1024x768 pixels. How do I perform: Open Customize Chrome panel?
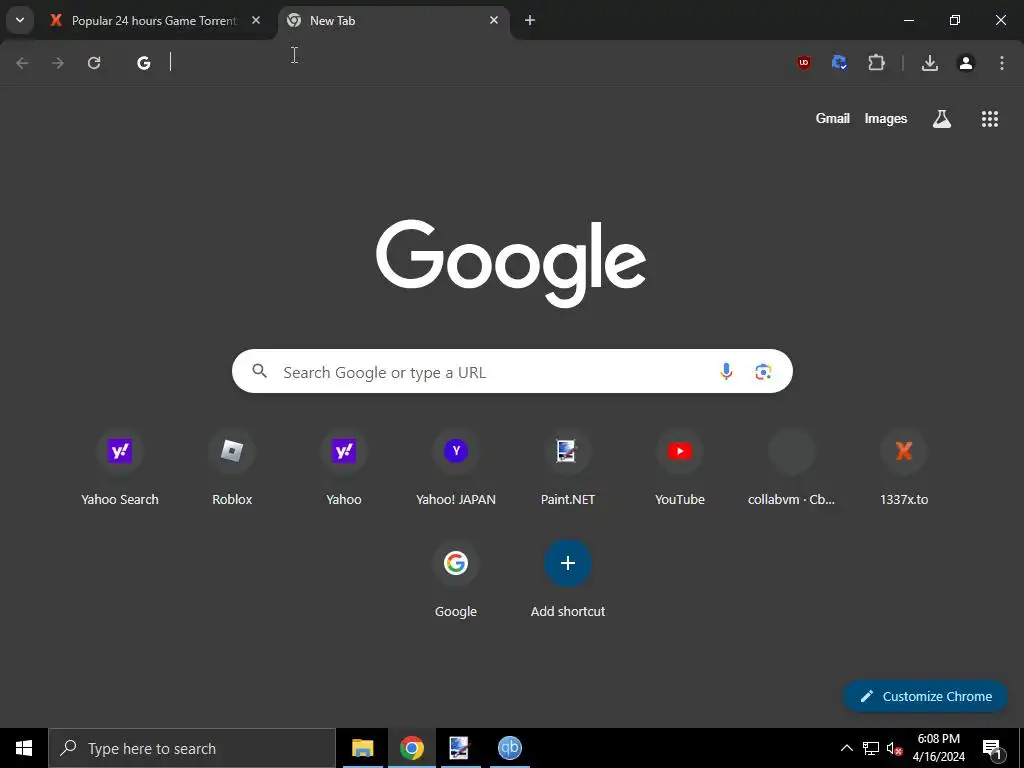[926, 696]
